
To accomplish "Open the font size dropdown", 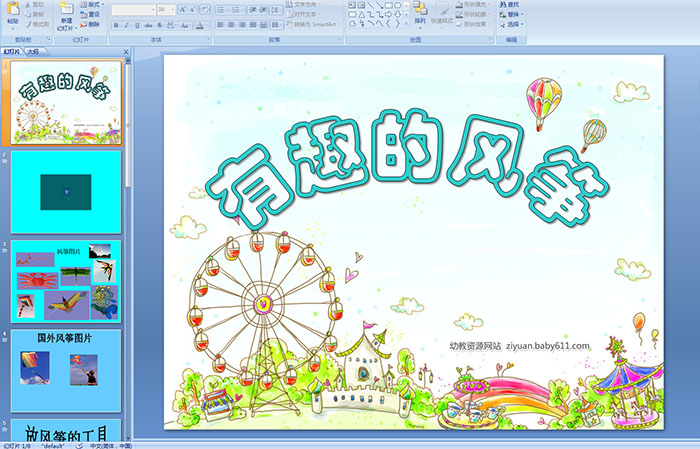I will tap(174, 9).
